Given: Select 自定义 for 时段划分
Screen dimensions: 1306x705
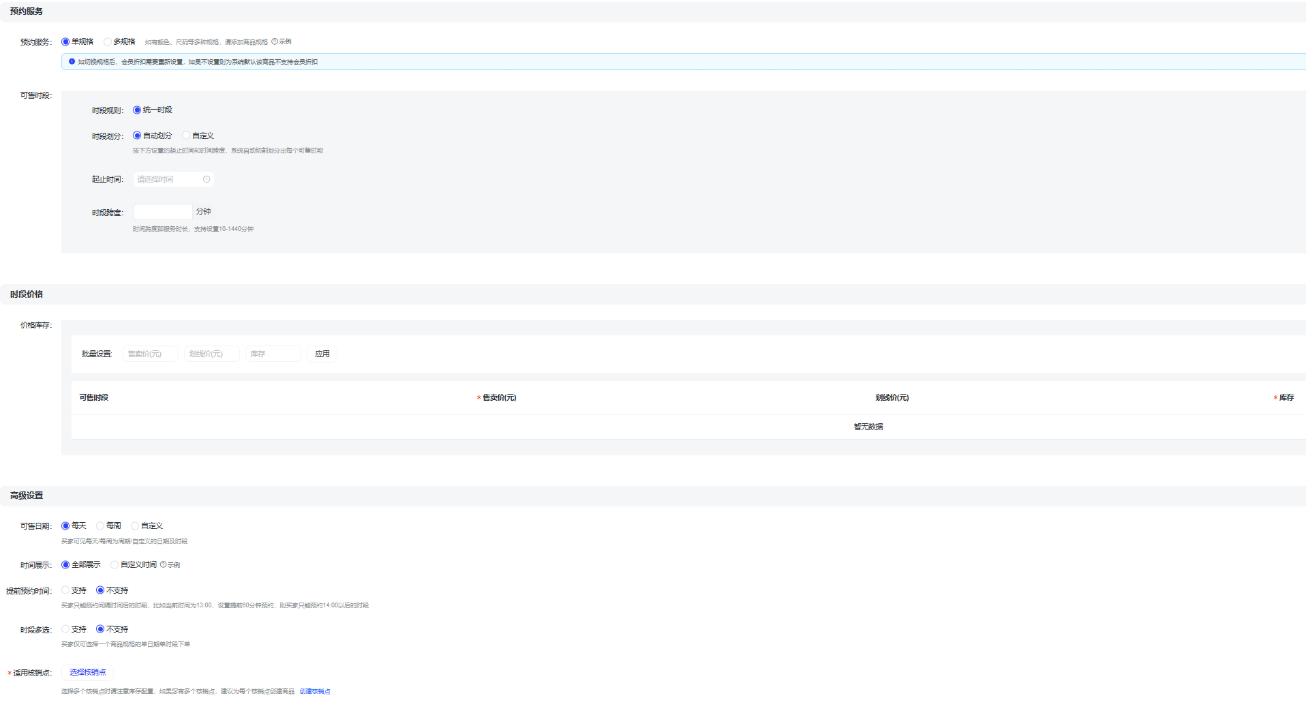Looking at the screenshot, I should (186, 135).
